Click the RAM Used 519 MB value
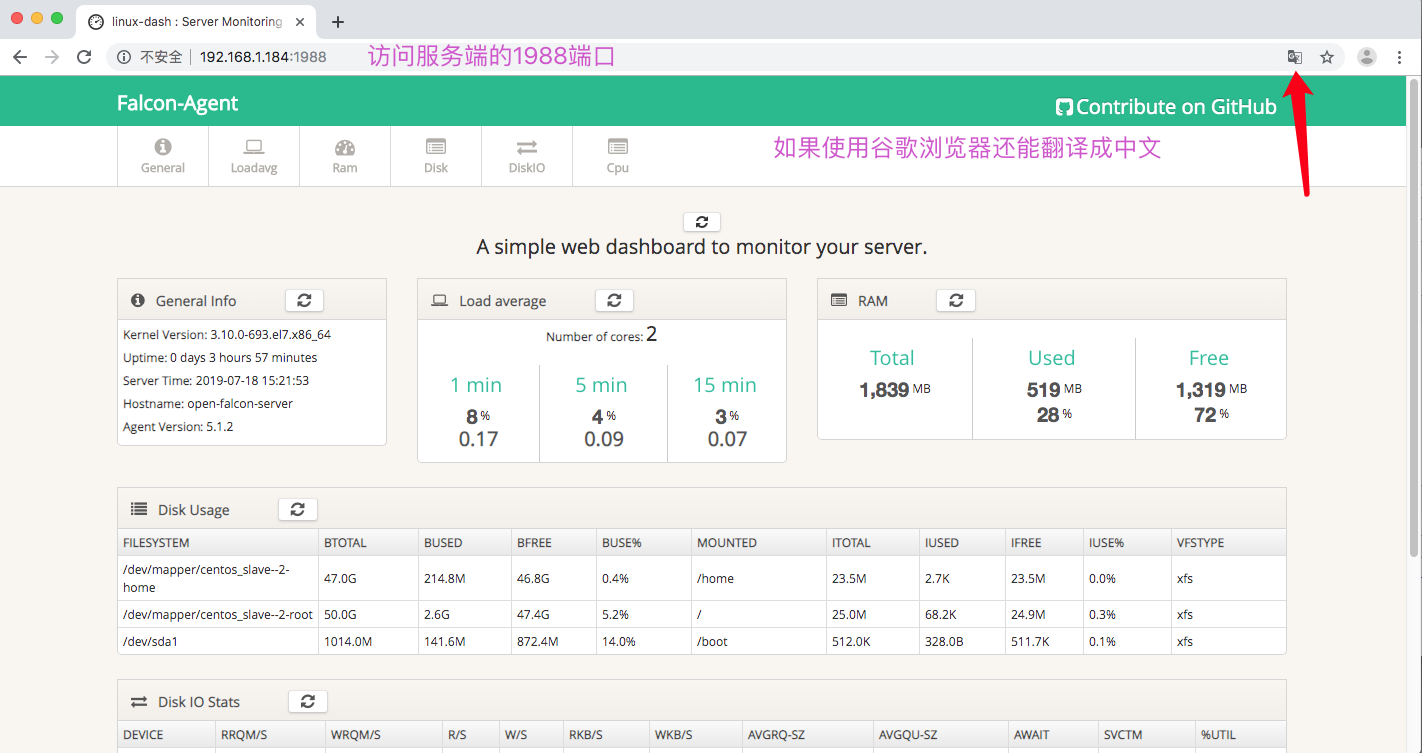1422x753 pixels. (x=1053, y=390)
